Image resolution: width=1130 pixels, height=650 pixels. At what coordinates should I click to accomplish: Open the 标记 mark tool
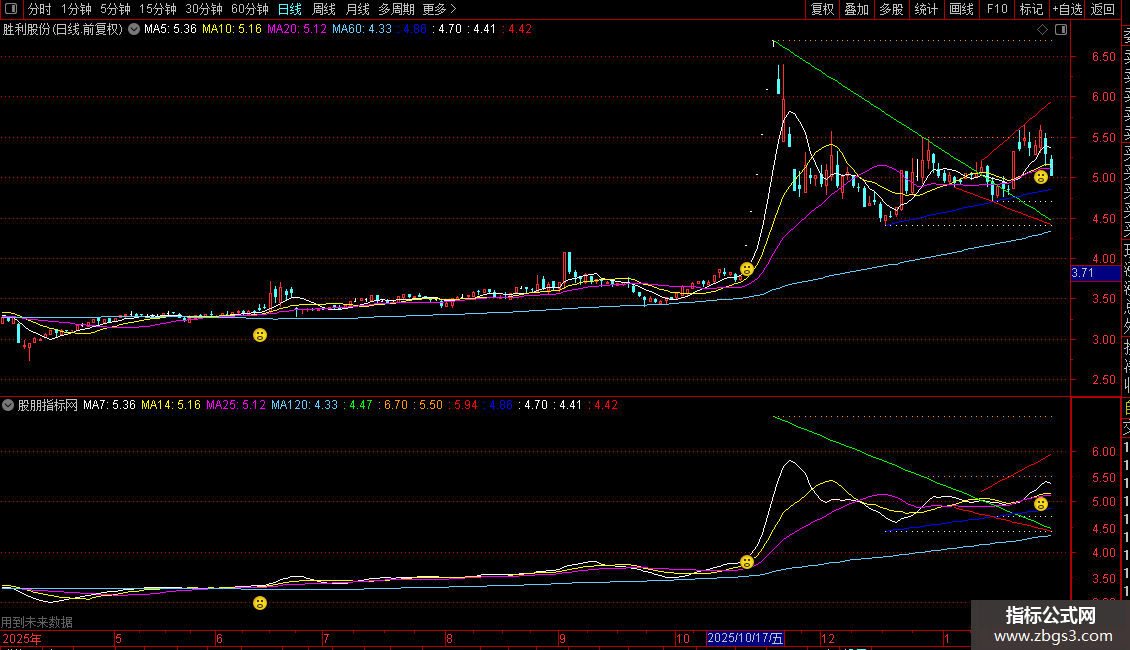1030,9
